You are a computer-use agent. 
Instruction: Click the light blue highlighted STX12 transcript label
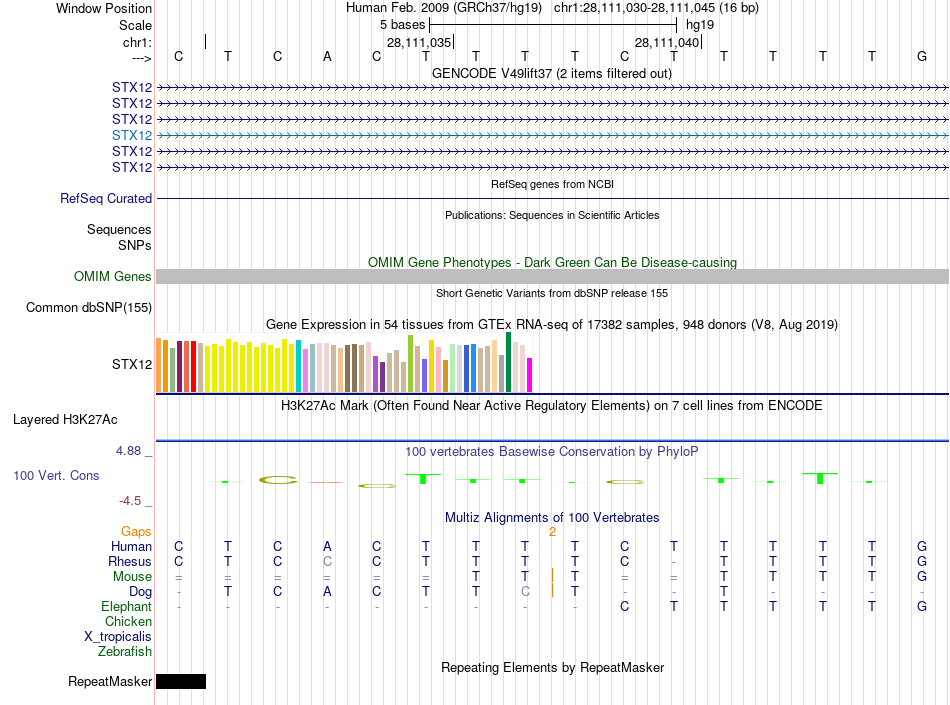(131, 135)
